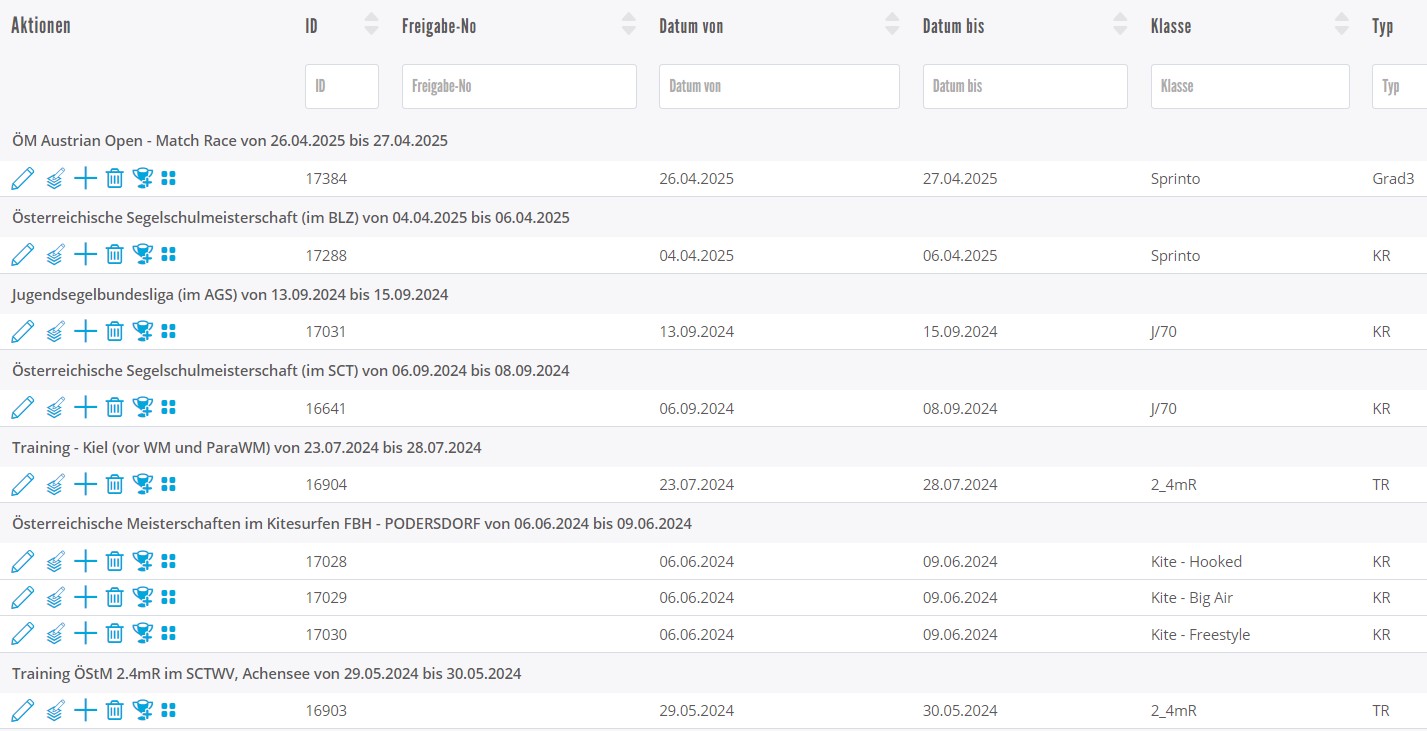Open grid icon for Sprinto row 17384

(168, 179)
